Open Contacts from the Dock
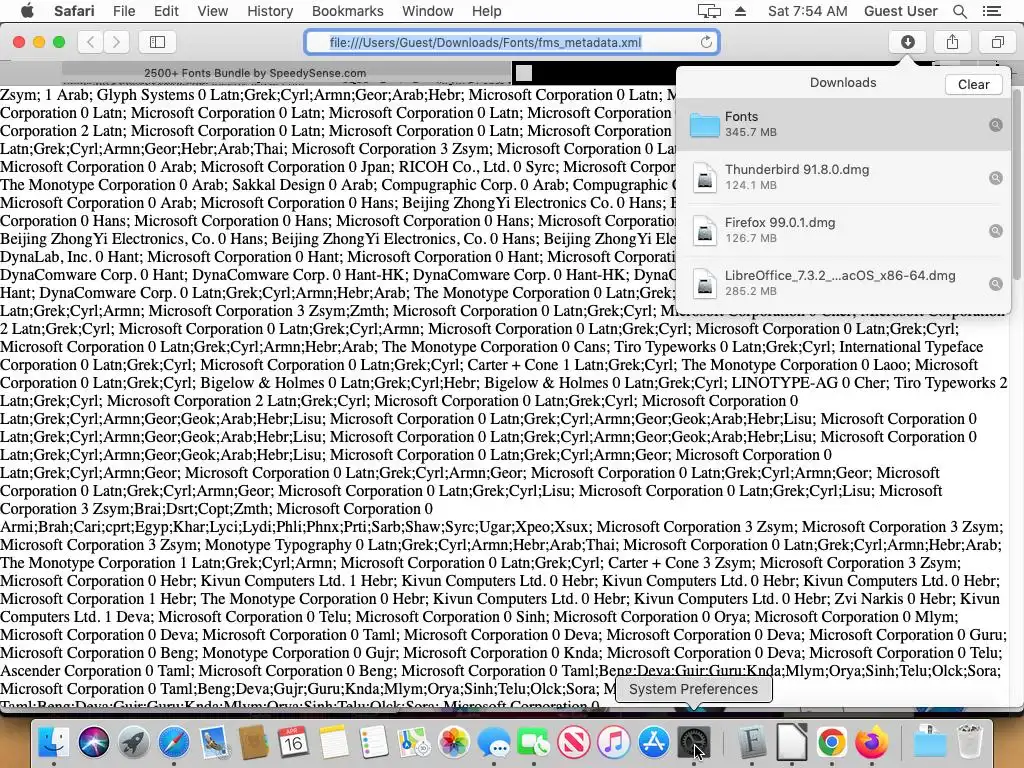 click(253, 743)
